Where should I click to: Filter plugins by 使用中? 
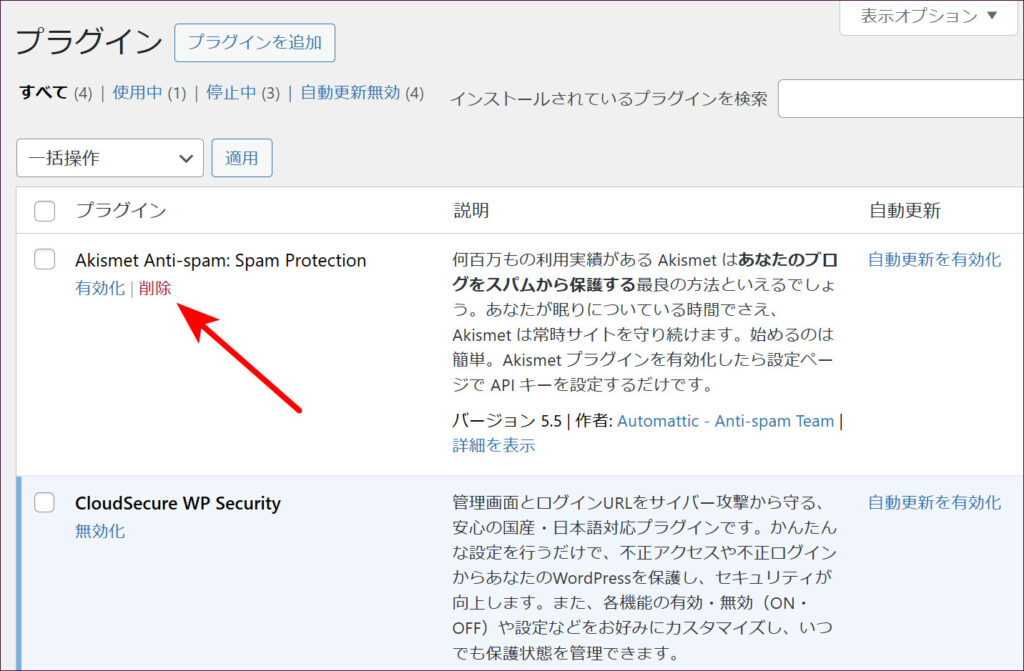coord(137,93)
